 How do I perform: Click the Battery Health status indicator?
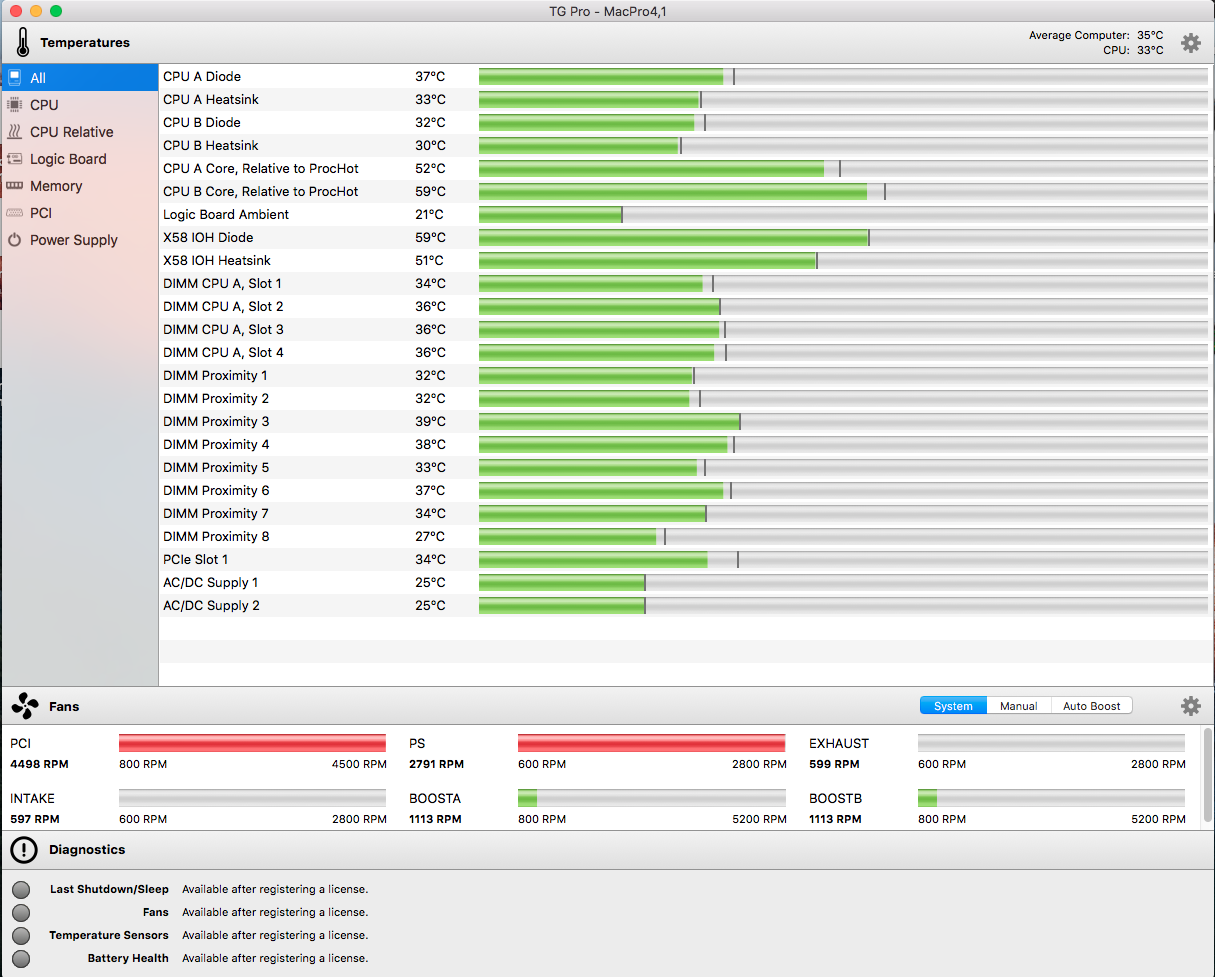(x=21, y=959)
